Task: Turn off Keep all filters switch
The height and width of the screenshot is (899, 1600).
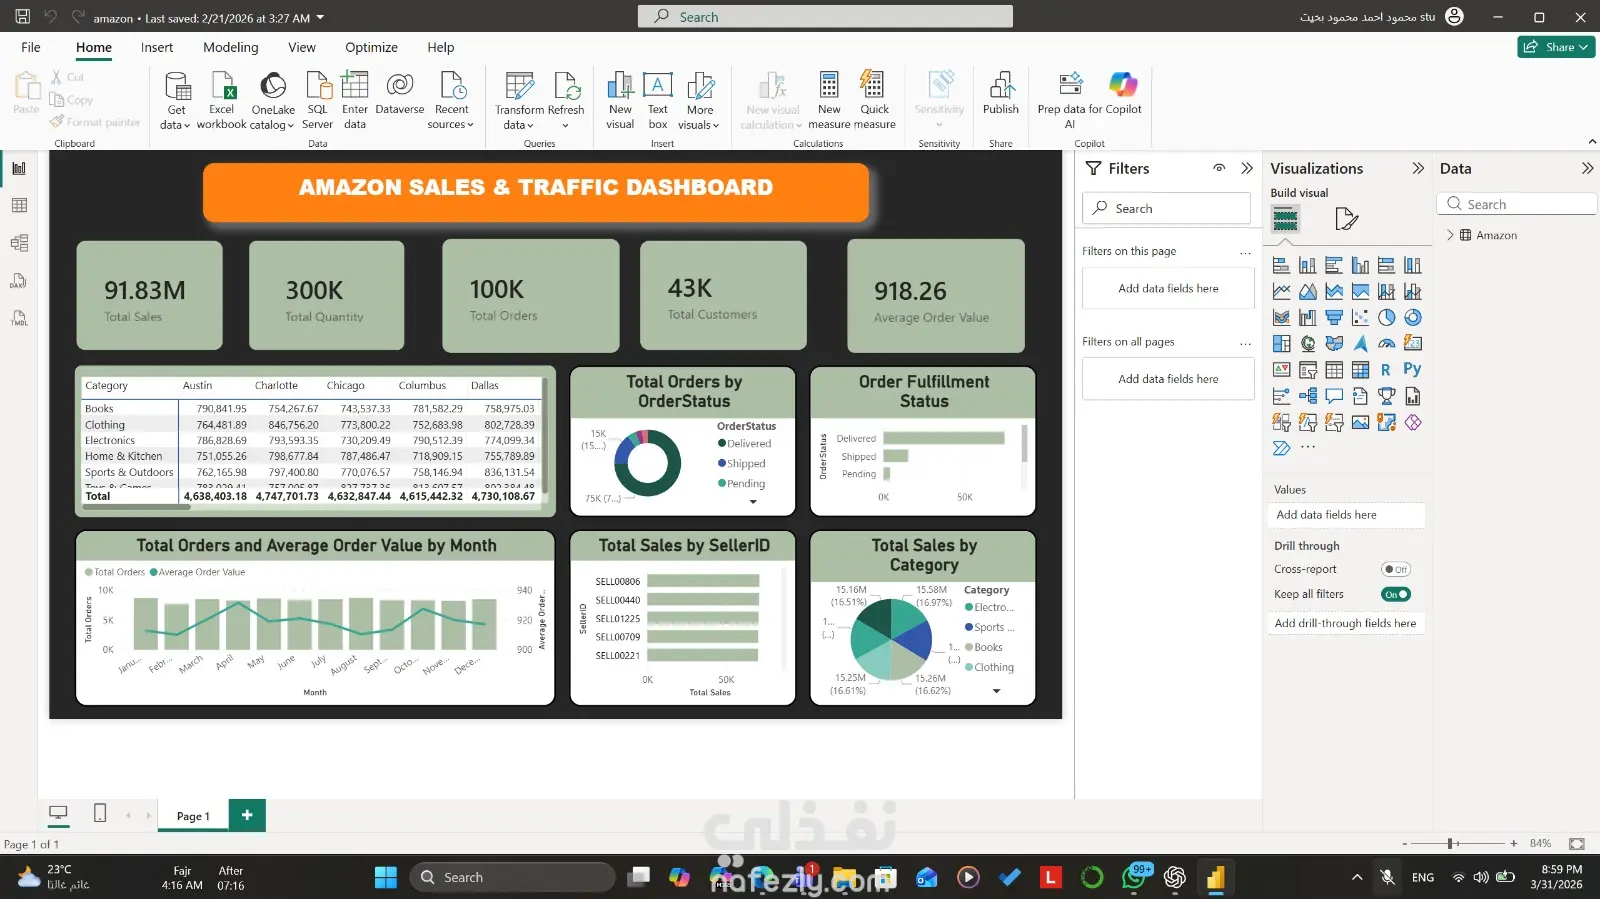Action: click(1395, 594)
